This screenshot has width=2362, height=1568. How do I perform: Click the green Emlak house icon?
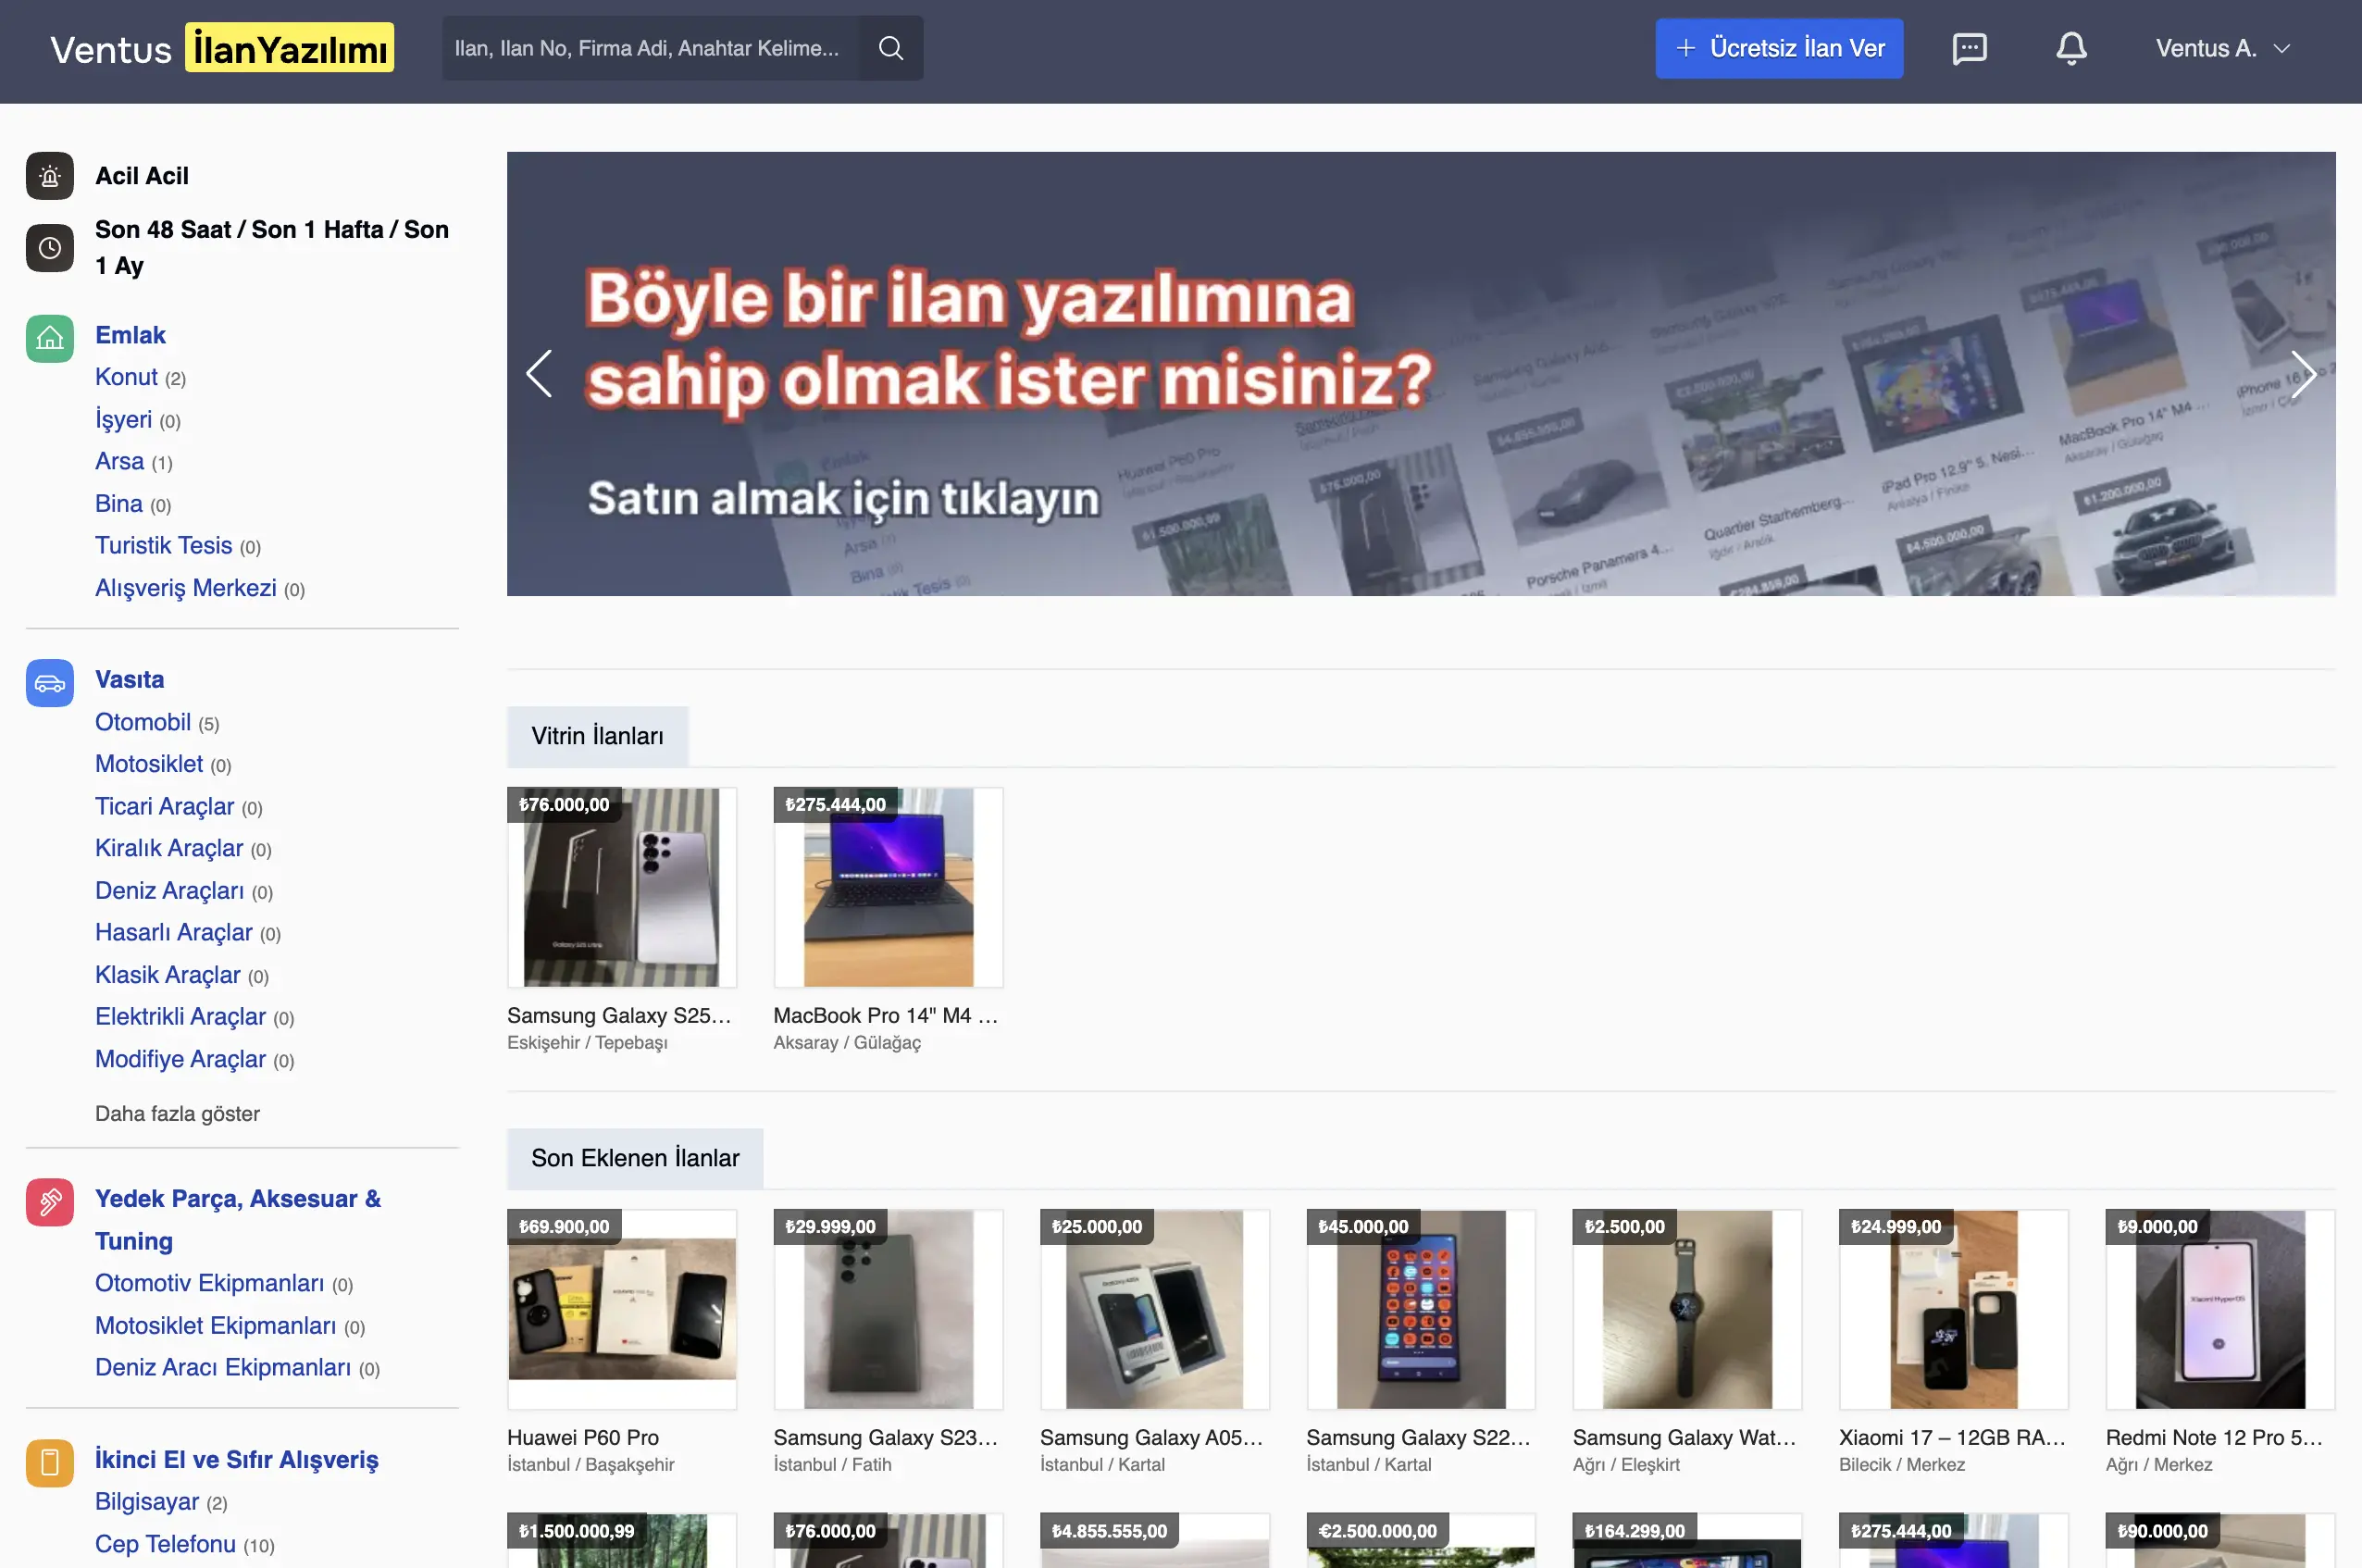(x=50, y=339)
